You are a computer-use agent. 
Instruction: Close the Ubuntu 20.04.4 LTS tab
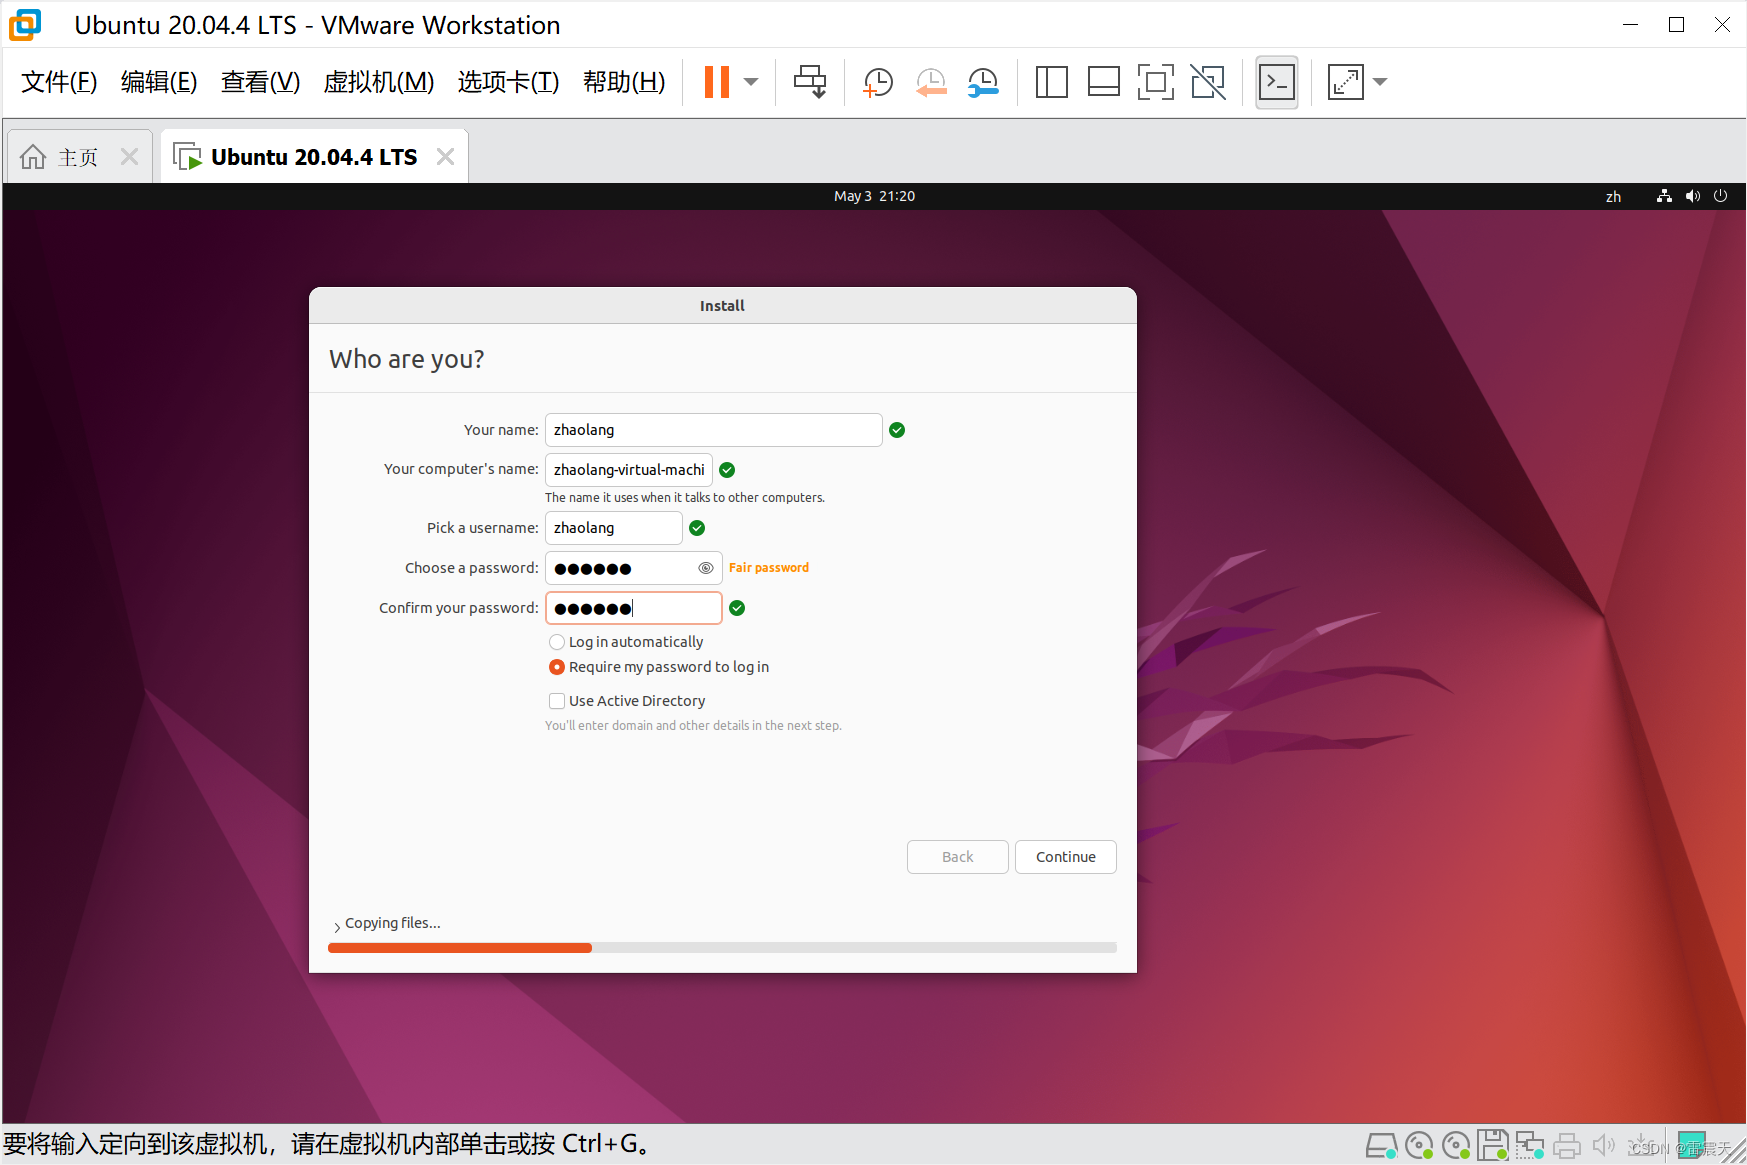point(446,157)
